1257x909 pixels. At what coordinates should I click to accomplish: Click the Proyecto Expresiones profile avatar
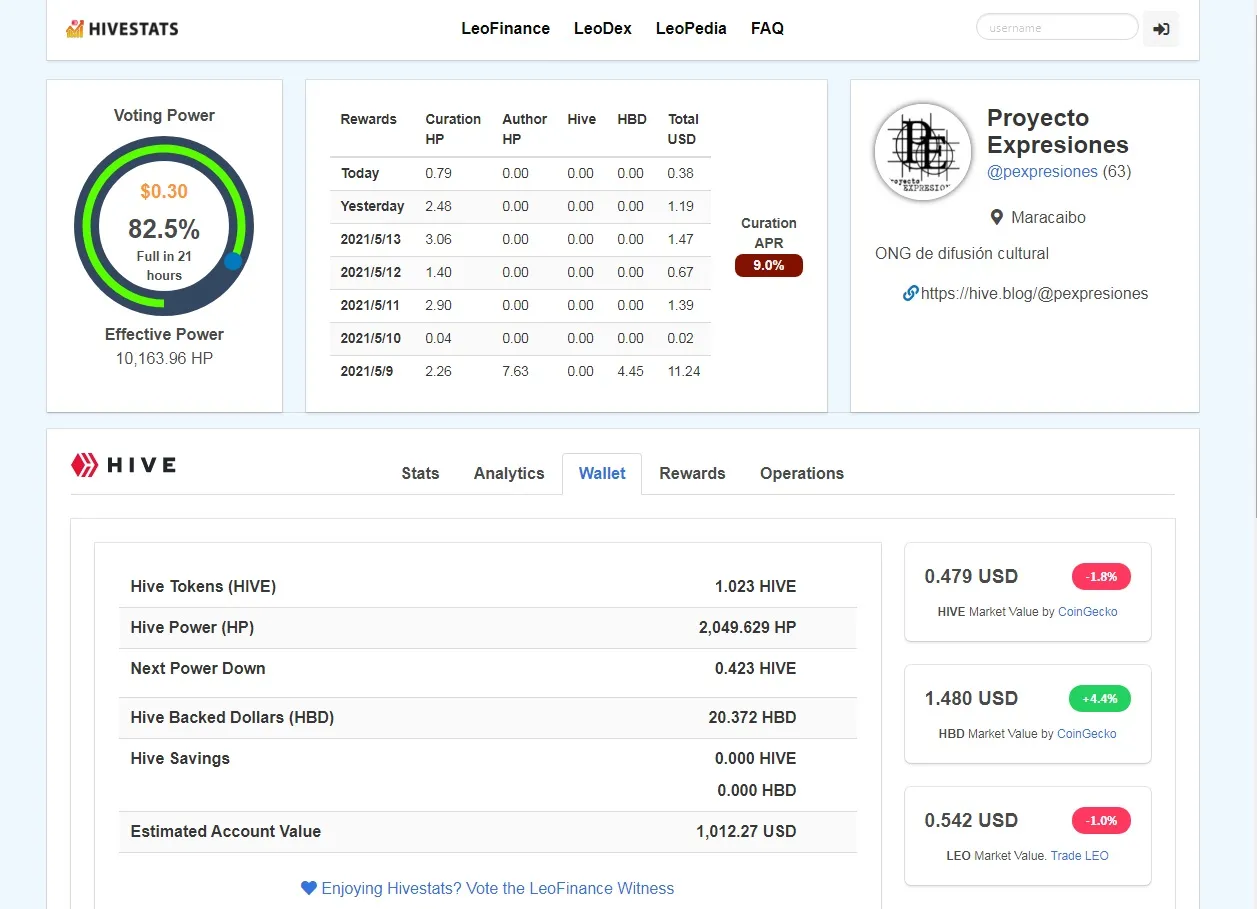pos(922,152)
